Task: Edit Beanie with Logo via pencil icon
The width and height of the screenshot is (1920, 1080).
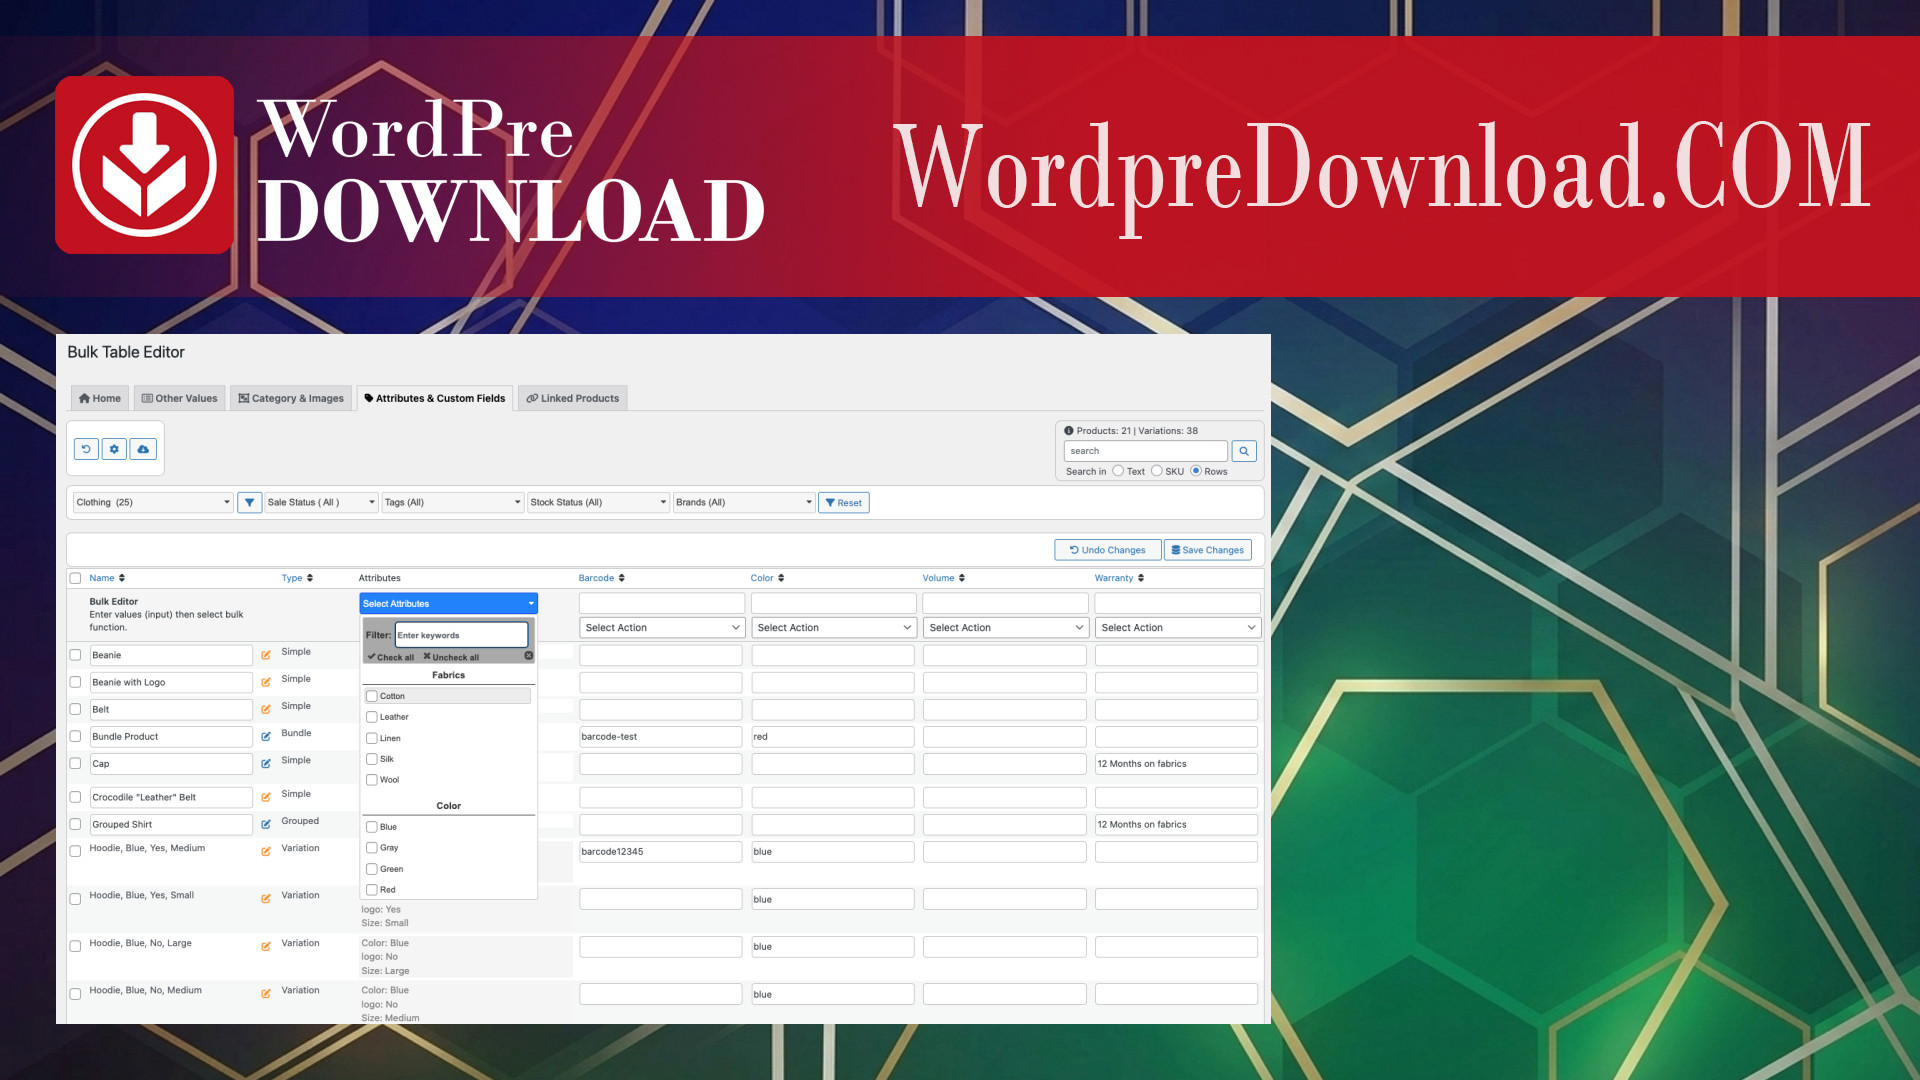Action: [266, 682]
